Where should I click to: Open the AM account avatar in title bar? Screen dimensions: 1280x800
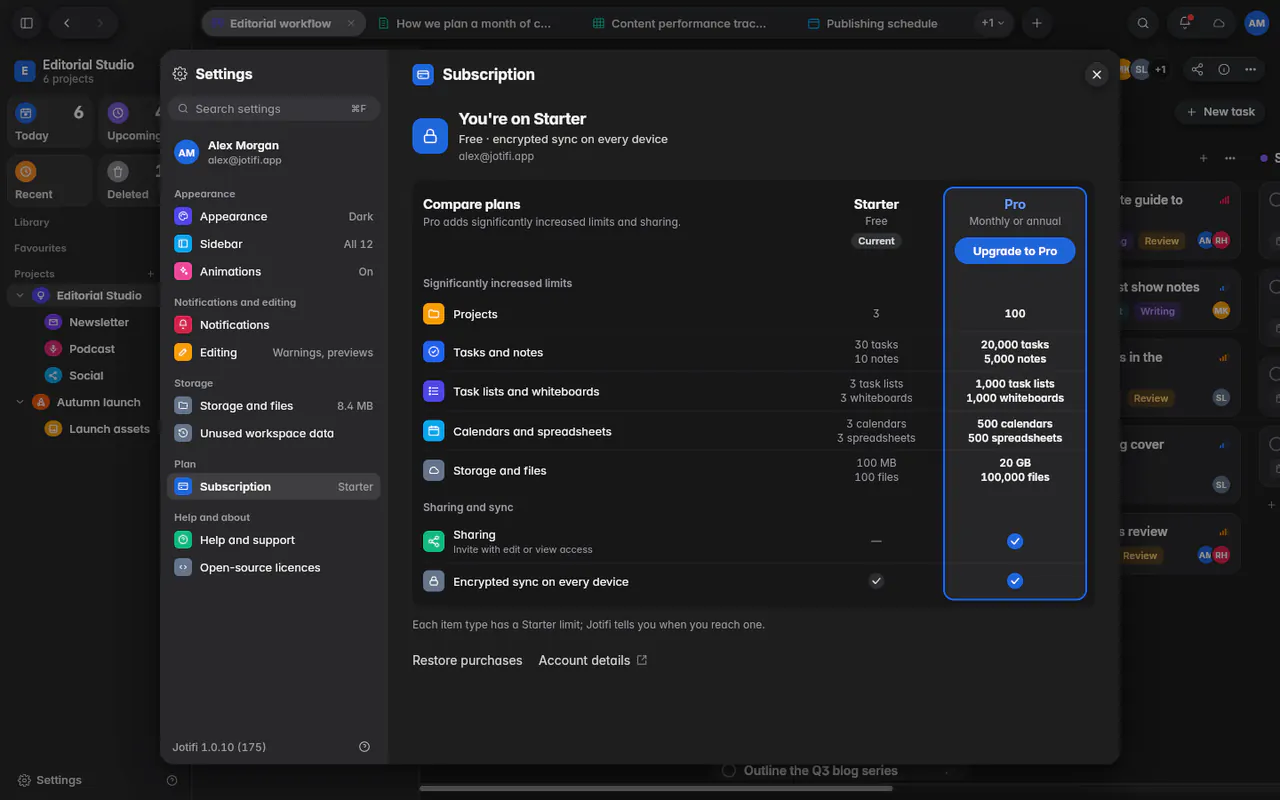click(1257, 23)
